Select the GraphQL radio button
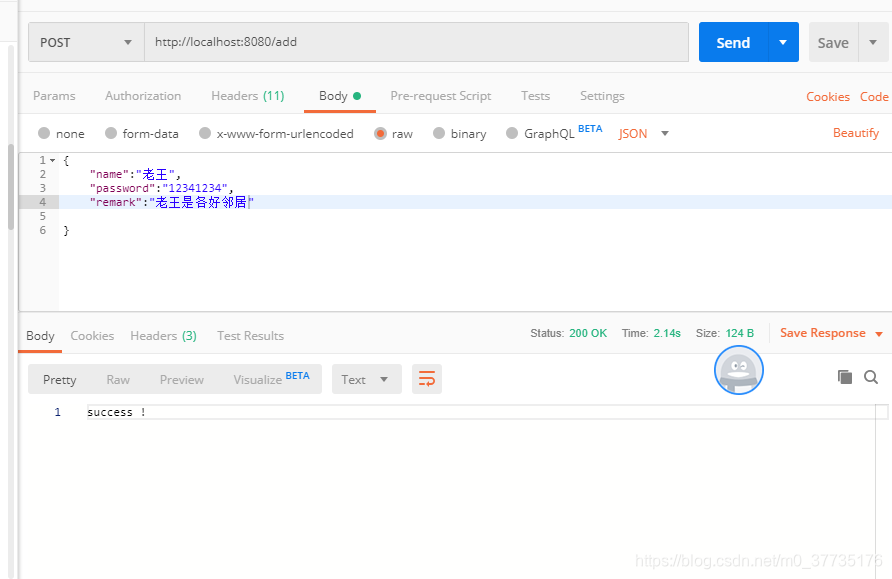892x579 pixels. point(512,133)
